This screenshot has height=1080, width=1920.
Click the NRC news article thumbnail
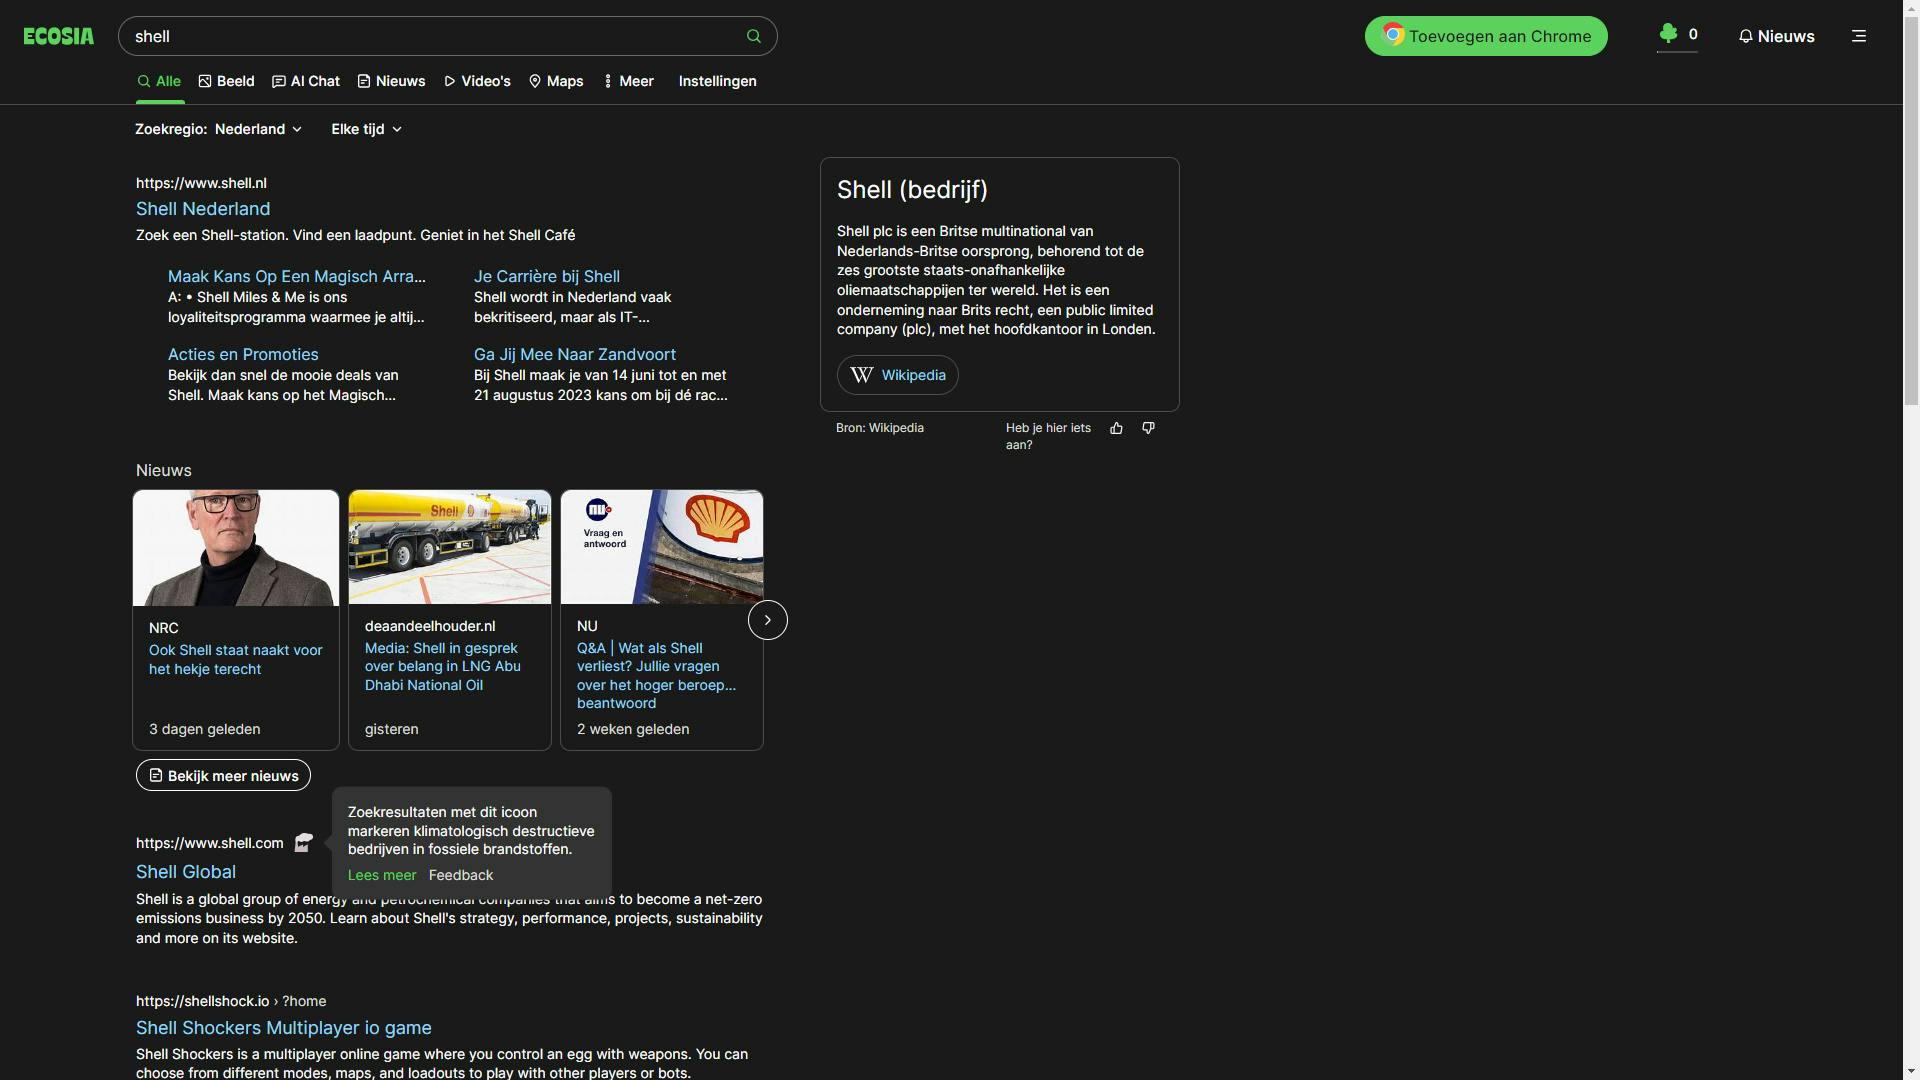click(x=235, y=547)
